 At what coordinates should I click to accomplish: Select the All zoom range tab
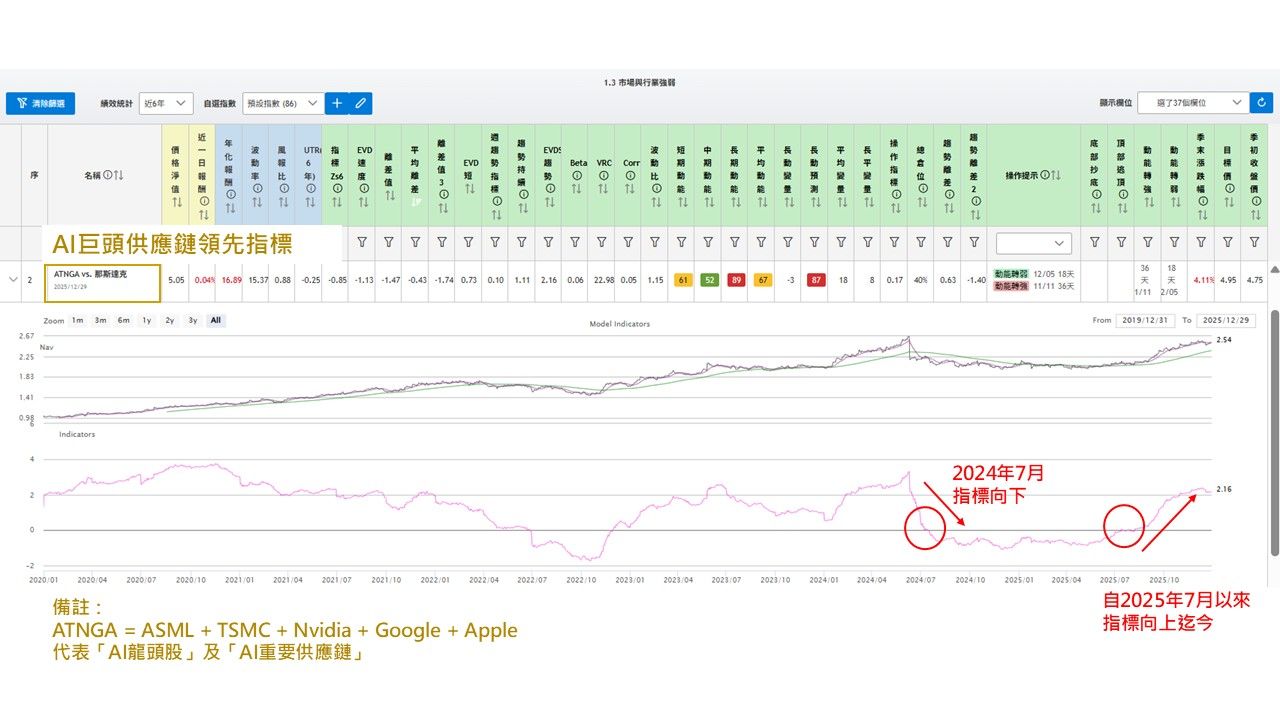[x=215, y=320]
